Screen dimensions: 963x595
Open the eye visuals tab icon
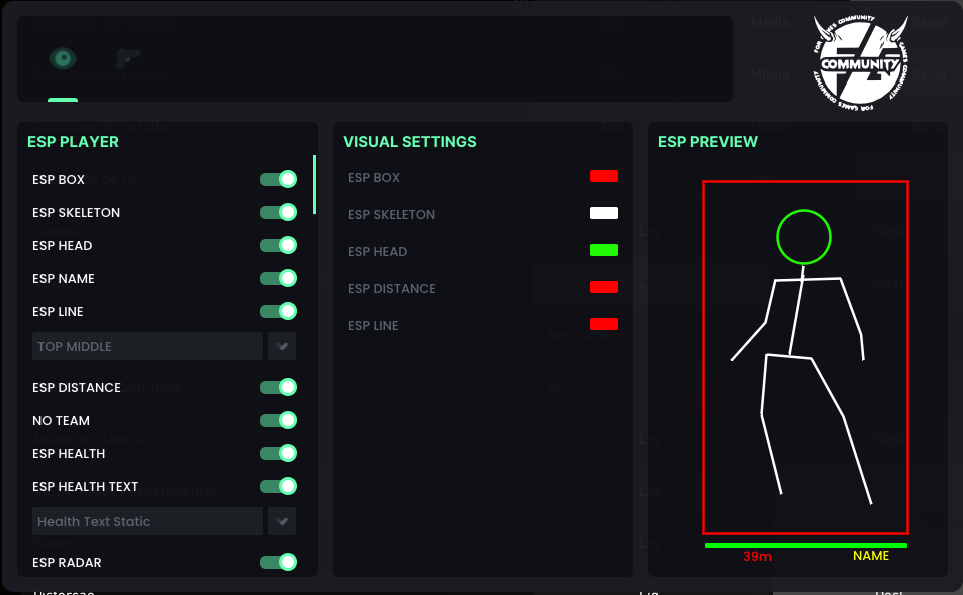[63, 59]
